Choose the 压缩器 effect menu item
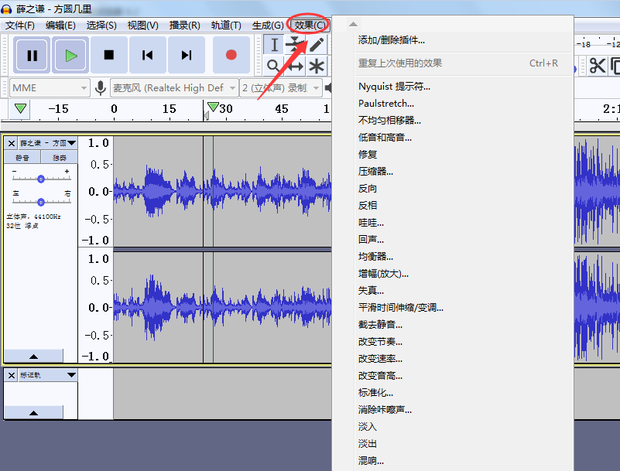The width and height of the screenshot is (620, 471). 376,171
